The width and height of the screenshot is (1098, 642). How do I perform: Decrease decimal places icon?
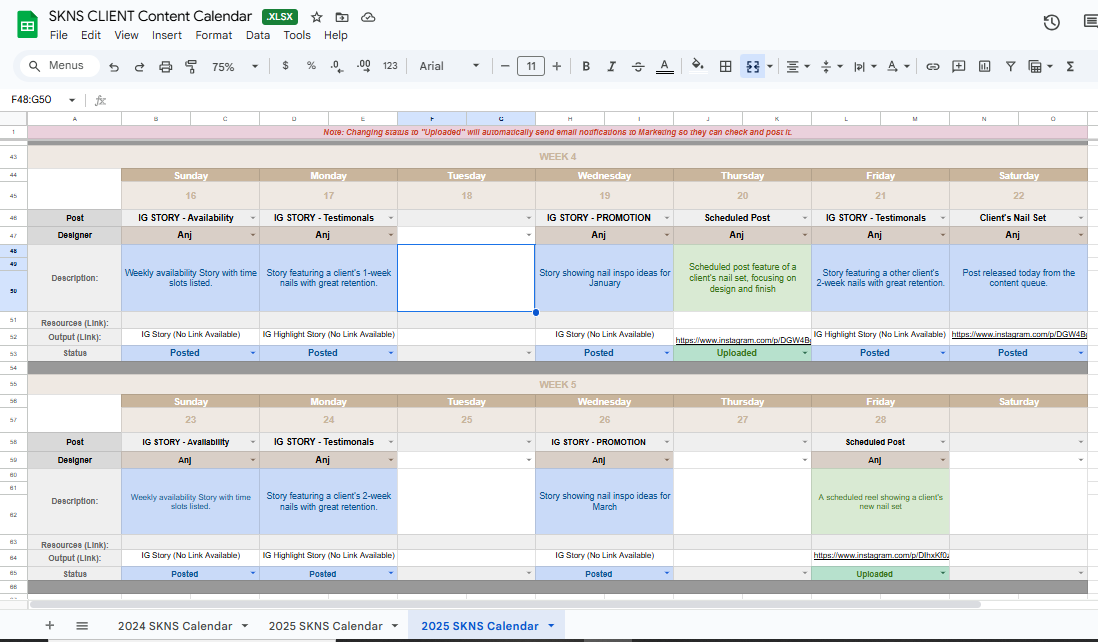point(337,66)
